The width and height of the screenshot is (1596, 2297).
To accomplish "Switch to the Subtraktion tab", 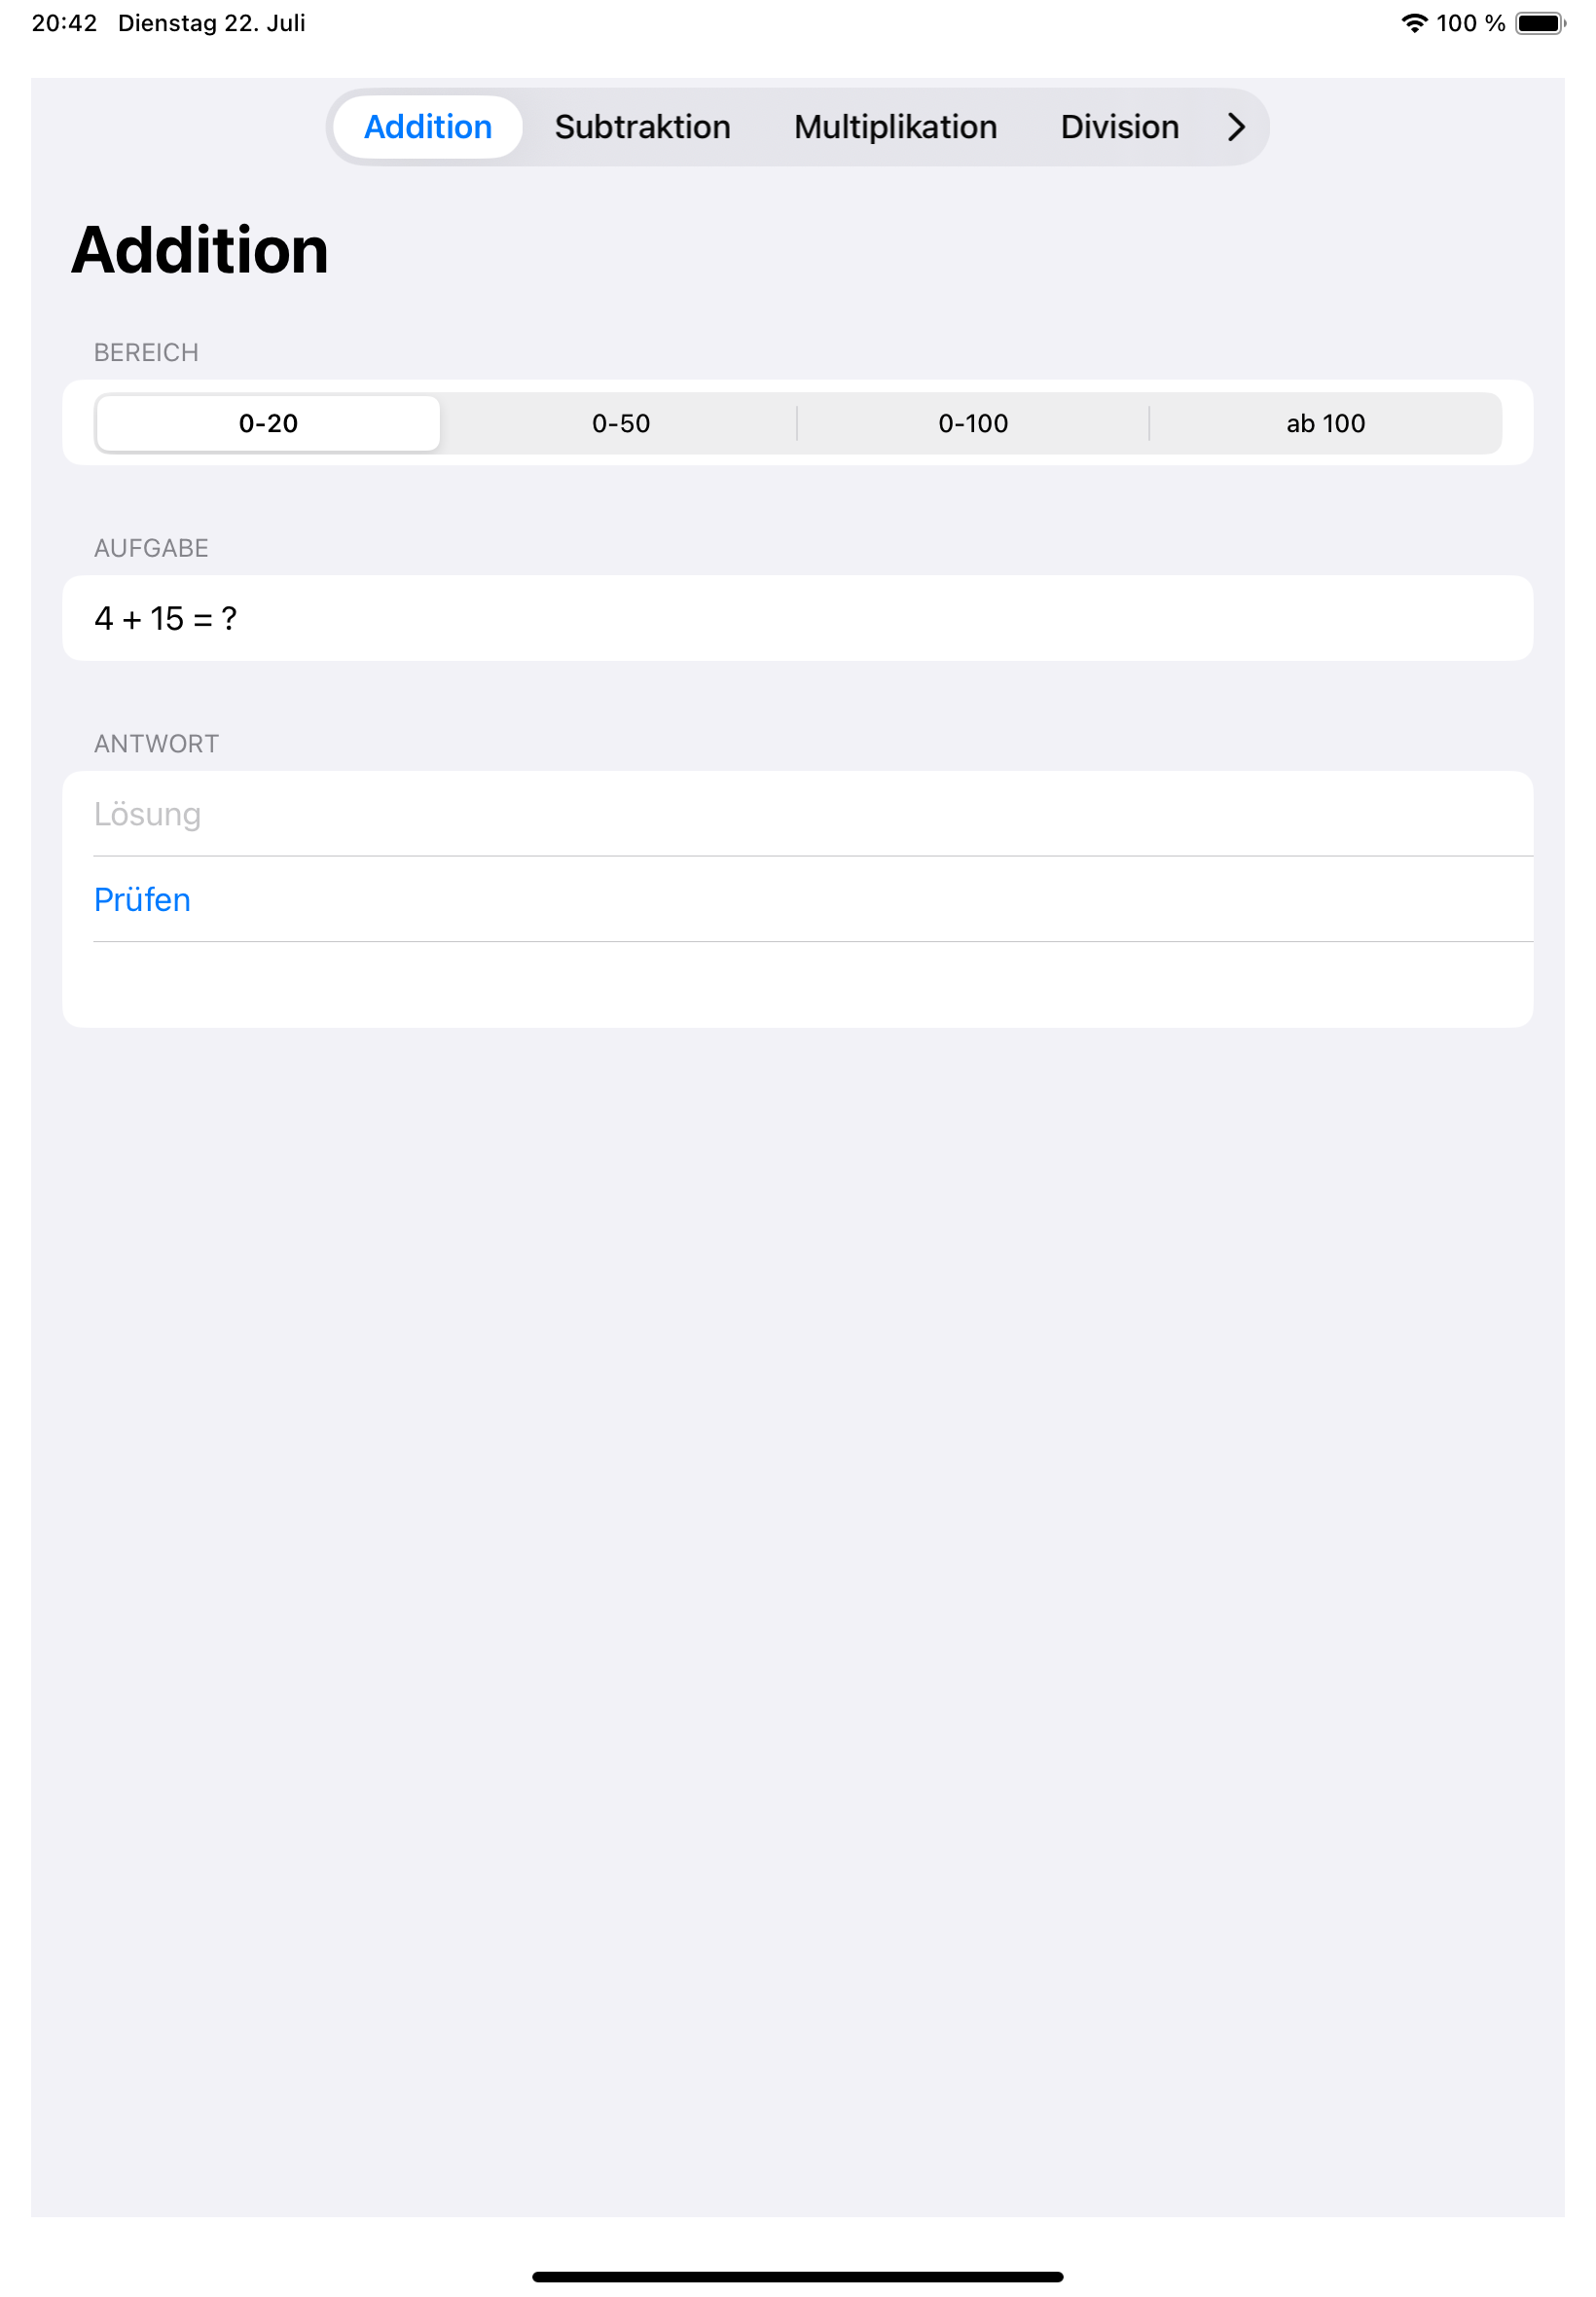I will [x=642, y=127].
